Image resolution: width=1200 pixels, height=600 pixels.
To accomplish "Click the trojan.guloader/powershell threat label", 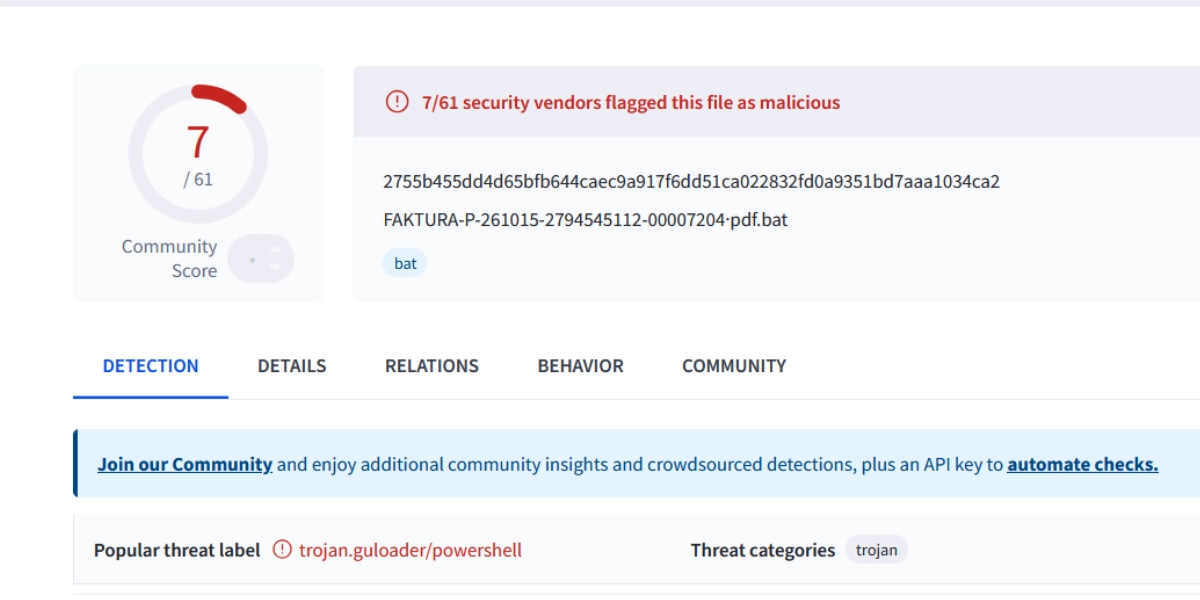I will pos(410,550).
